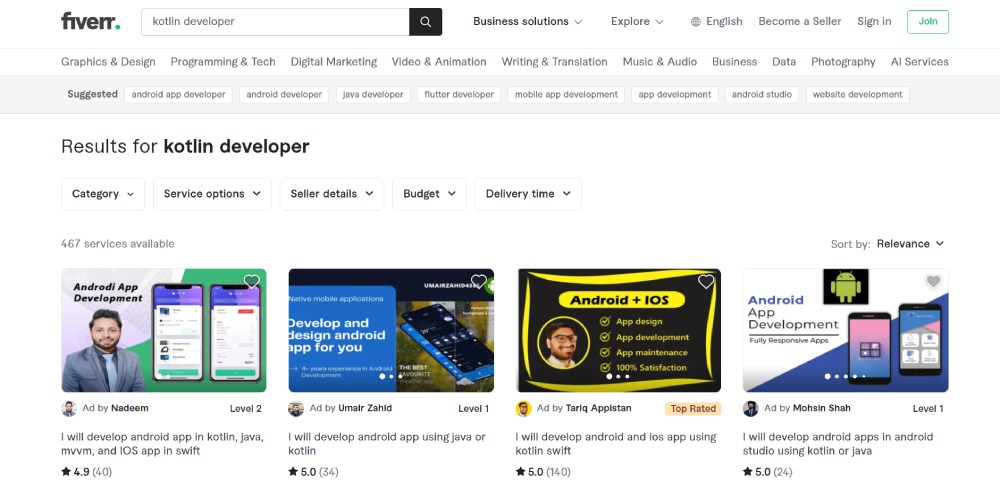The width and height of the screenshot is (1000, 480).
Task: Open Writing & Translation category
Action: (x=554, y=62)
